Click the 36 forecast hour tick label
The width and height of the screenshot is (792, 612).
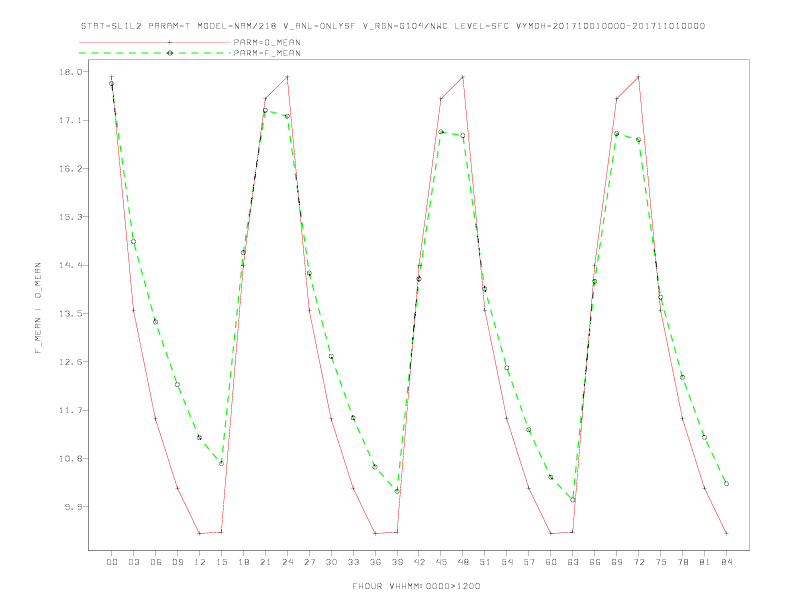(375, 562)
